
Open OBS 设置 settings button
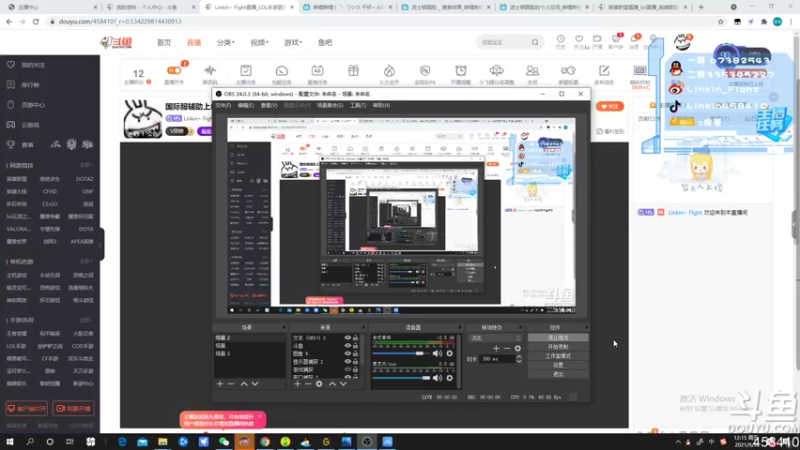tap(558, 365)
